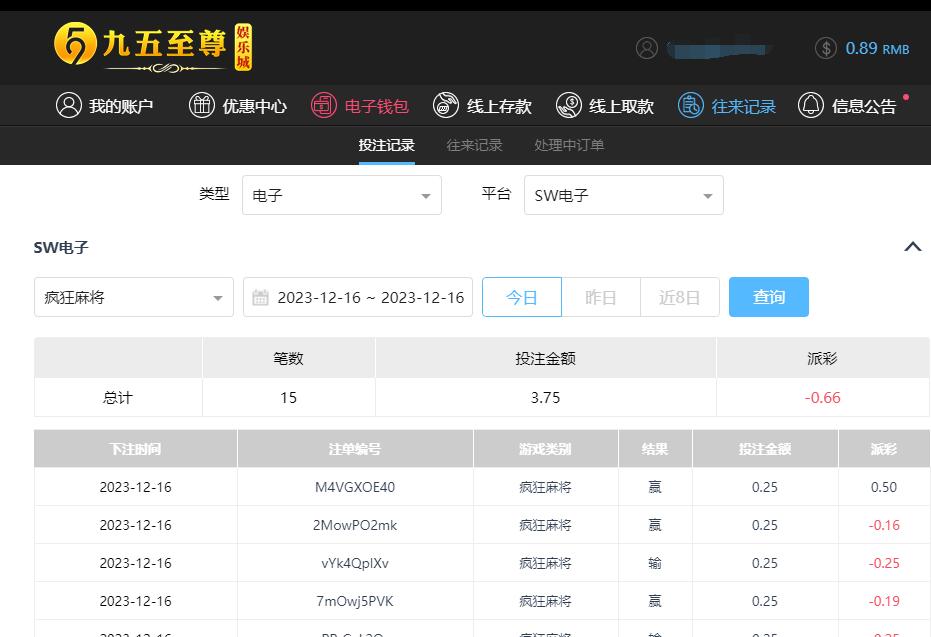Select the 近8日 date filter
Viewport: 931px width, 637px height.
tap(680, 297)
